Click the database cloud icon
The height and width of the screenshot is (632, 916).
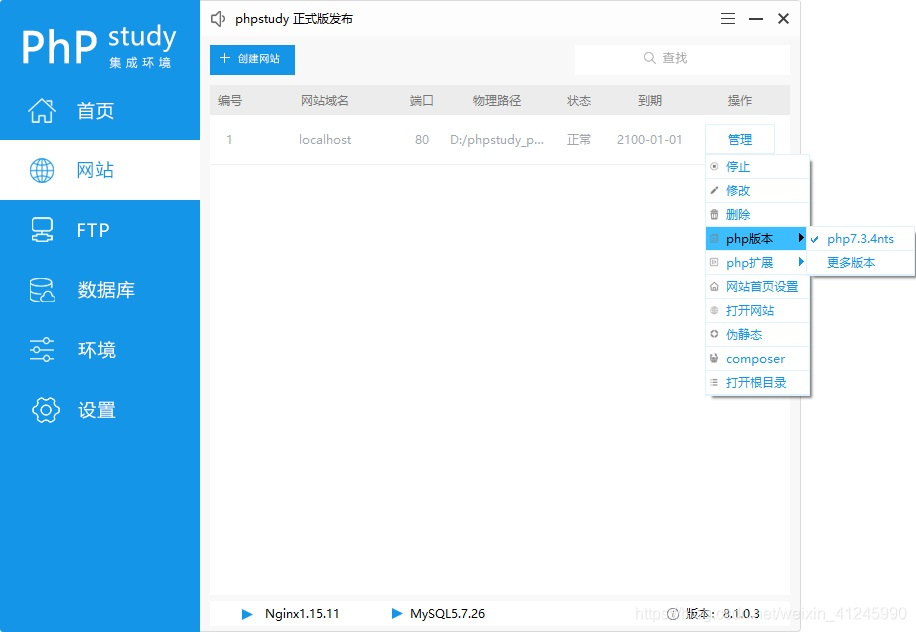[42, 290]
